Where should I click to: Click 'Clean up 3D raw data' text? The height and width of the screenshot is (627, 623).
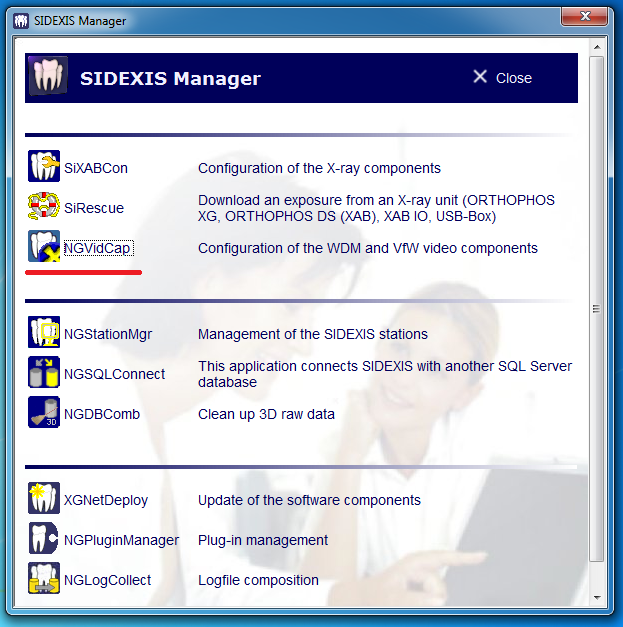[266, 414]
